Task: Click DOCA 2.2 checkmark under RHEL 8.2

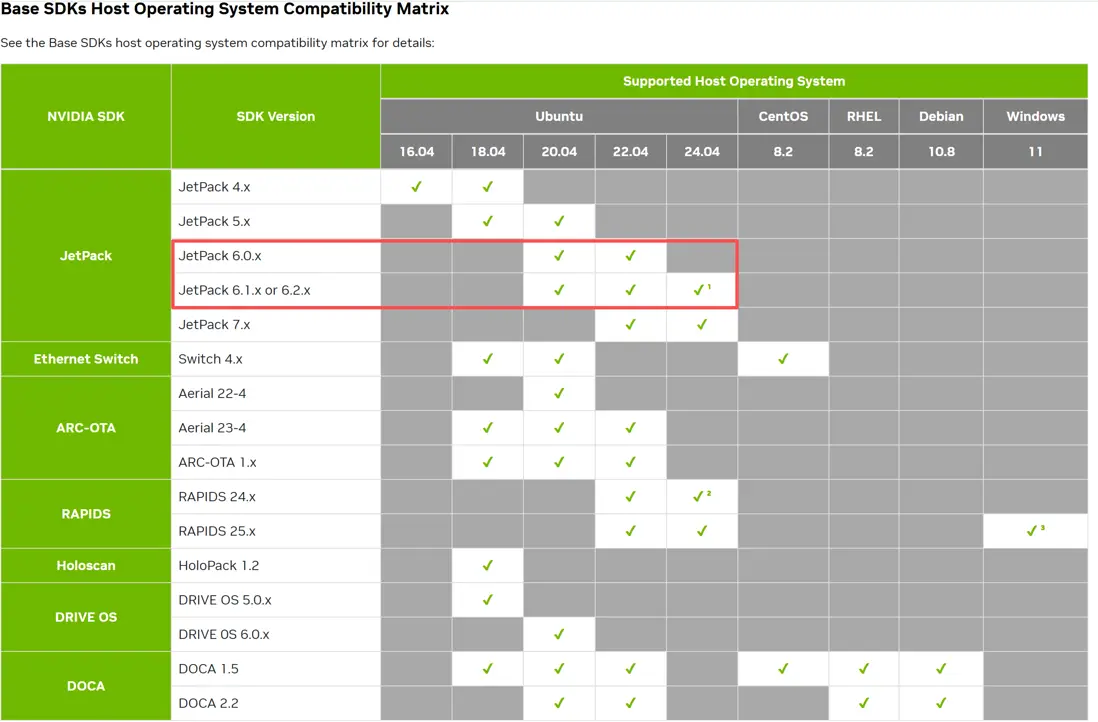Action: 863,703
